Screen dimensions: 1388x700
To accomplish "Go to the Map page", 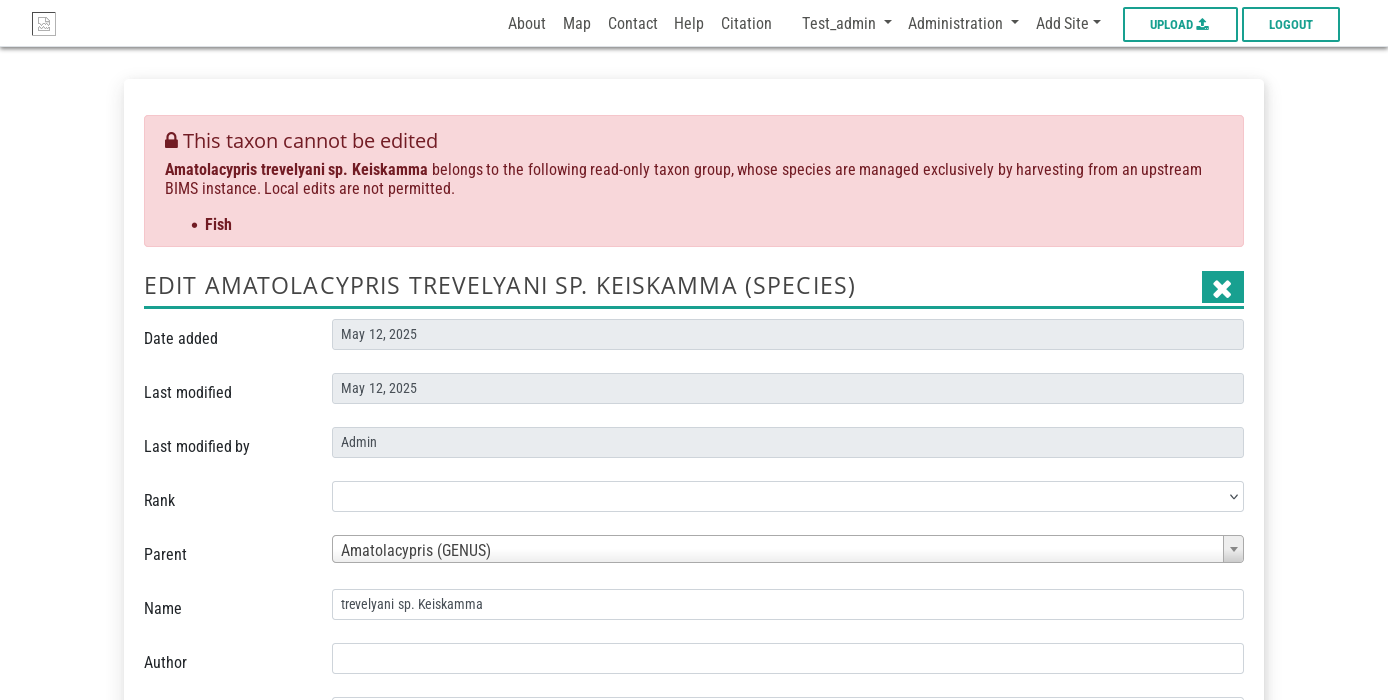I will [x=577, y=23].
